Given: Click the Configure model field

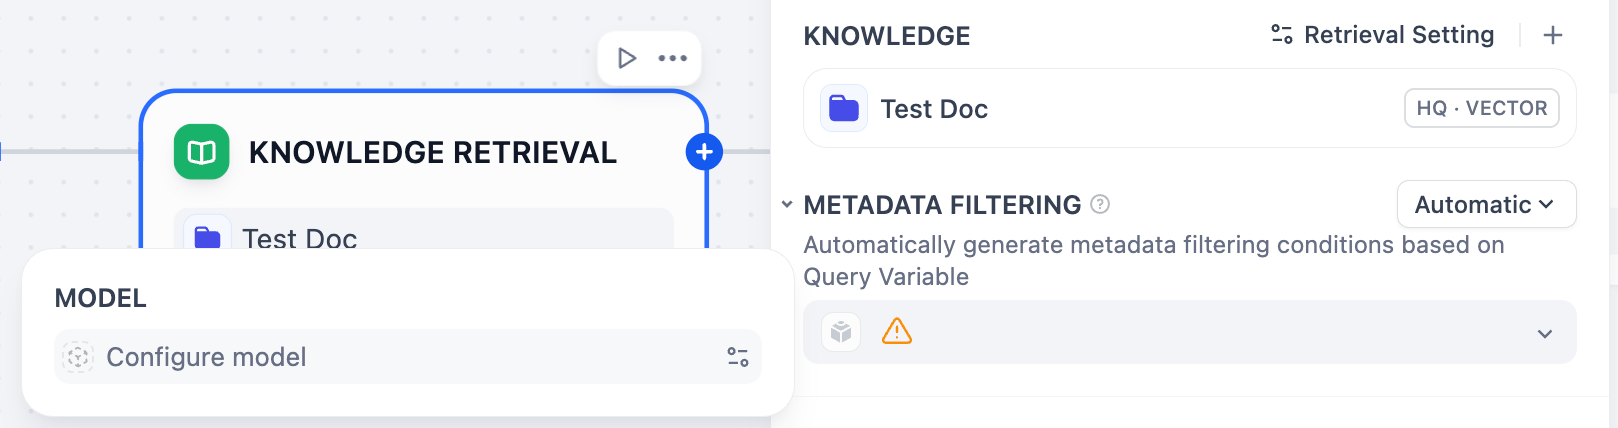Looking at the screenshot, I should click(x=380, y=357).
